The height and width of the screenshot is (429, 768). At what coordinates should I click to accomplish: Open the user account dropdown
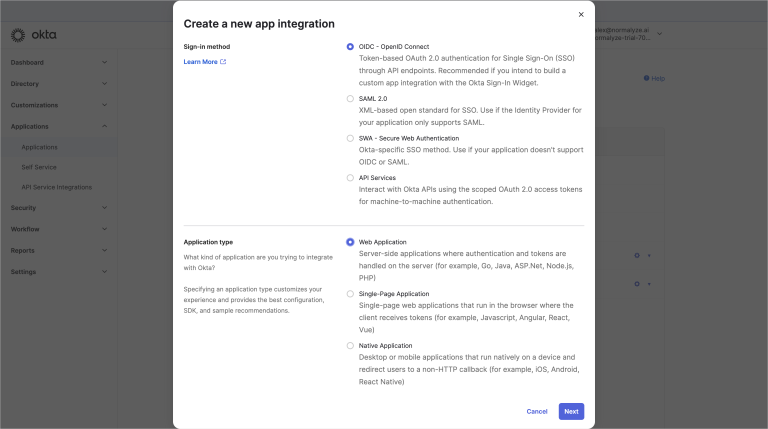pos(659,35)
